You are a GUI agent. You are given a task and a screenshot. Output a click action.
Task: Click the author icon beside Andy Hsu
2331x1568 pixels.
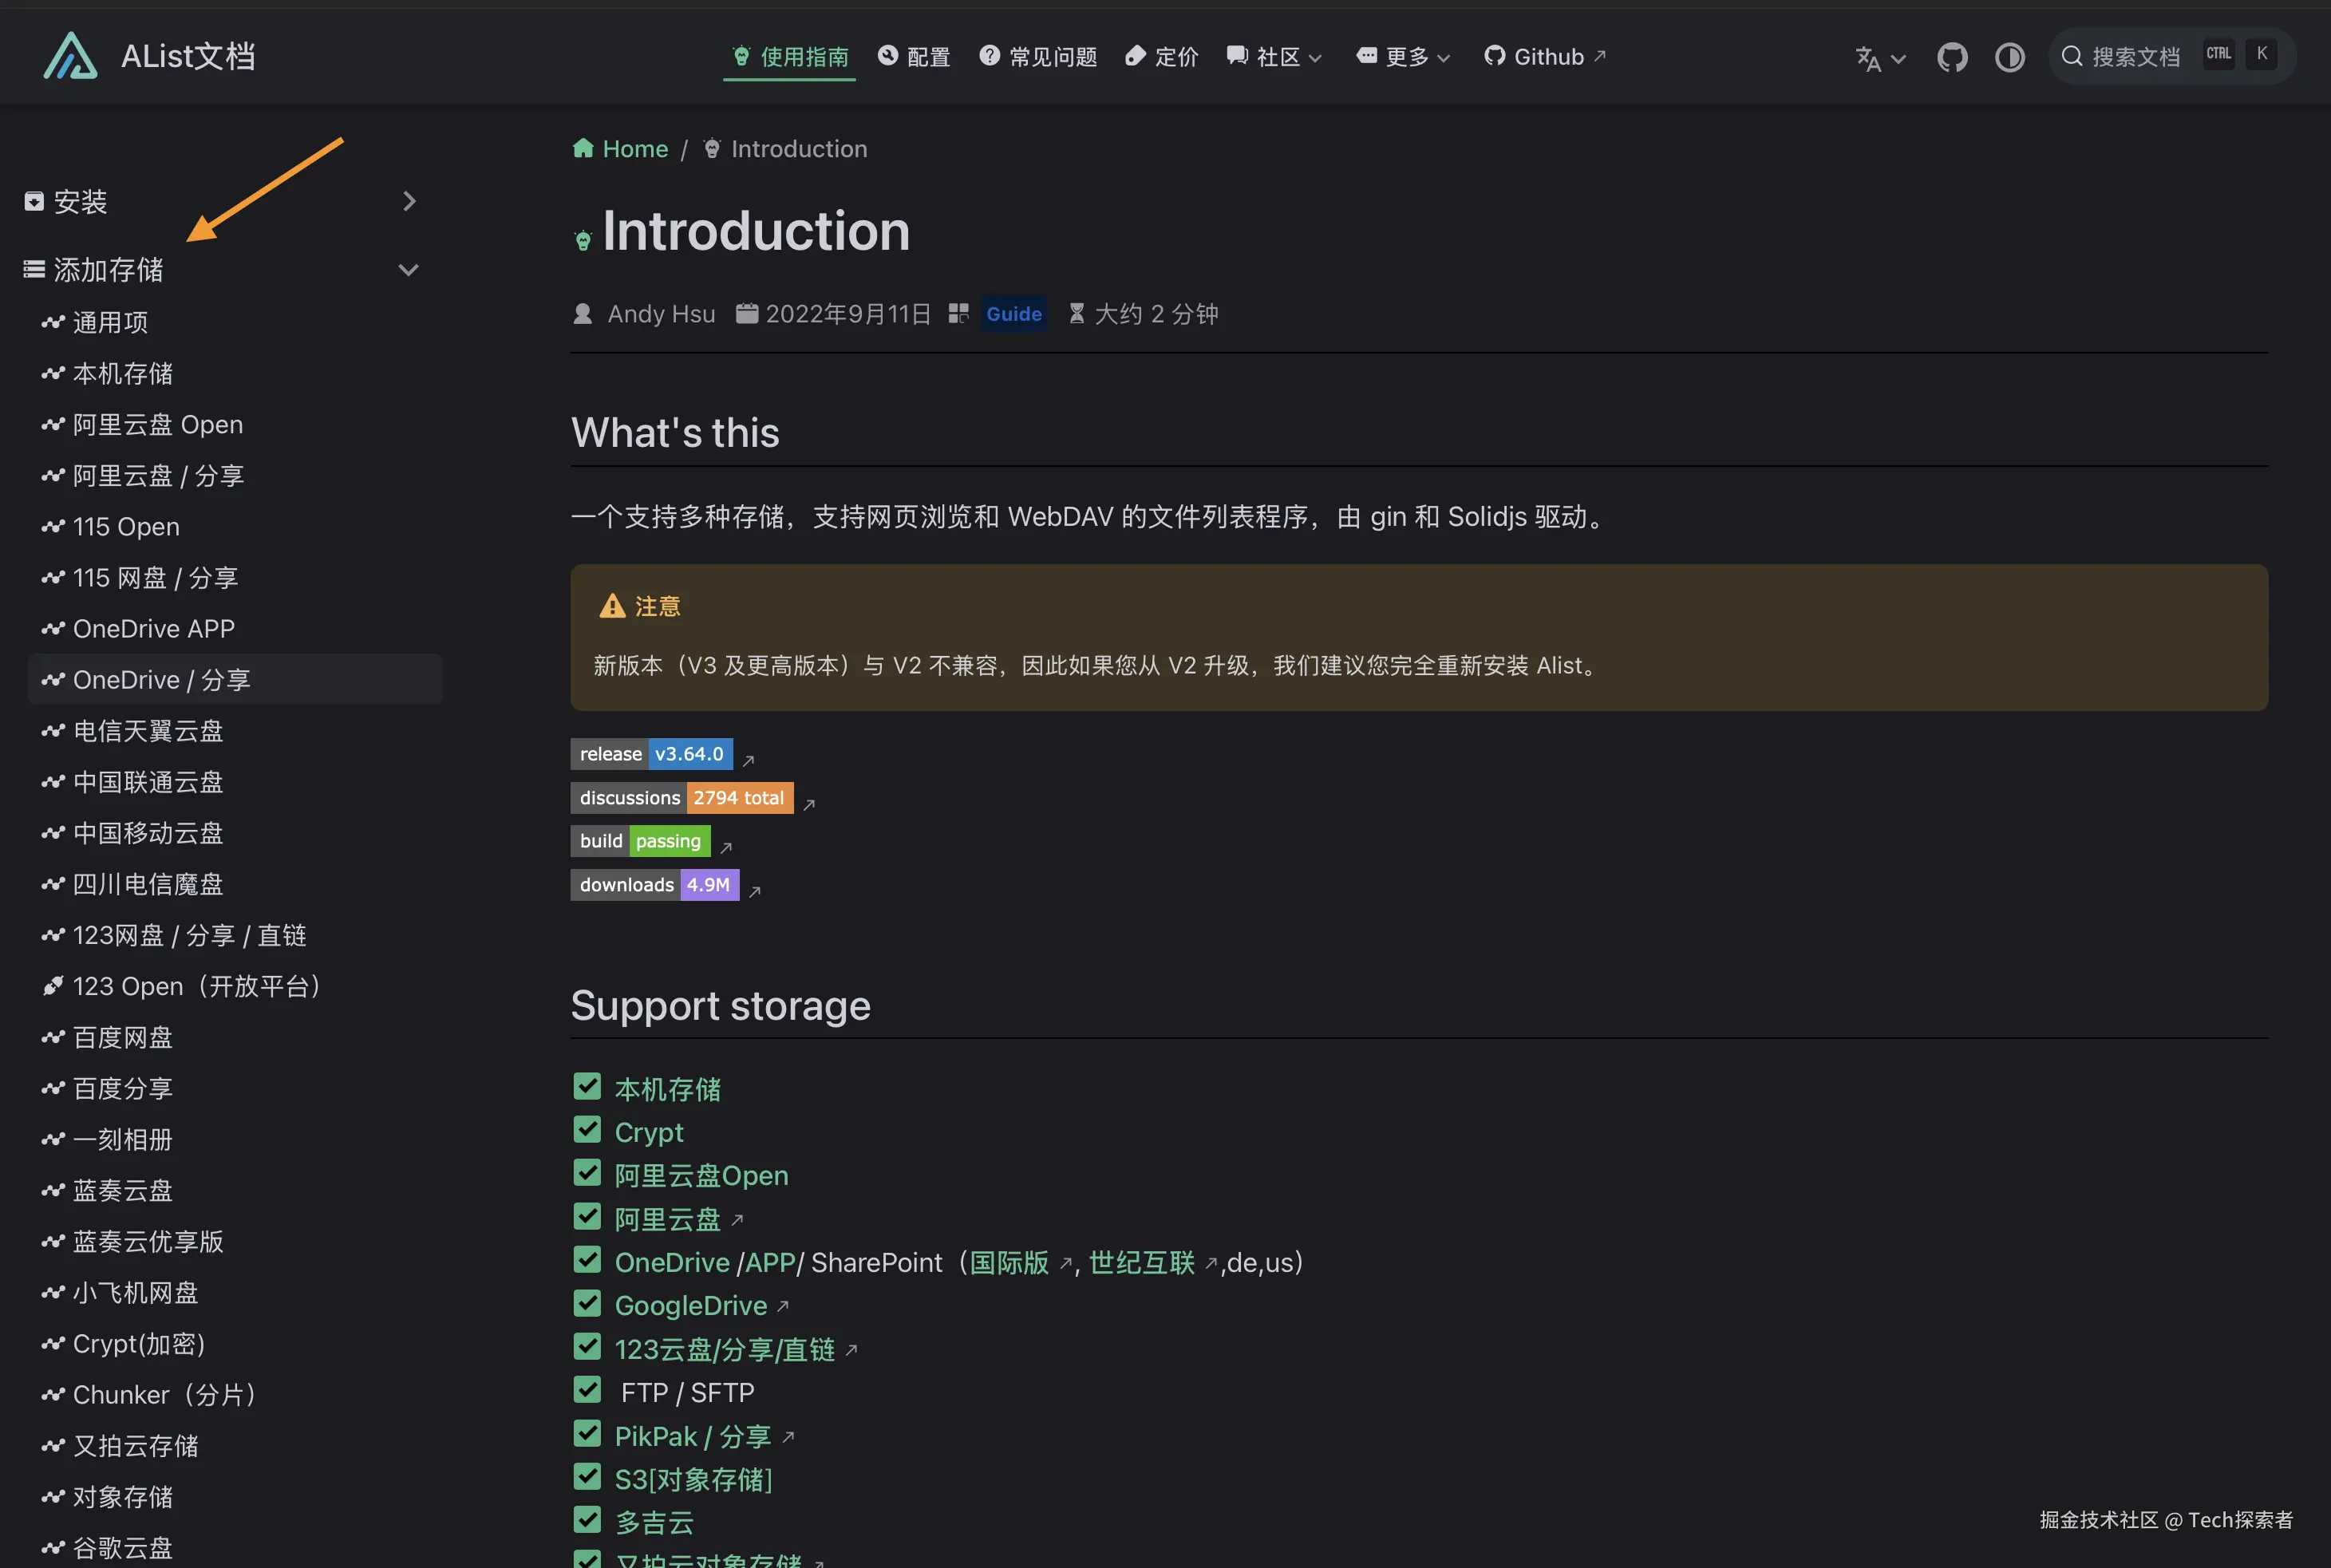[x=583, y=314]
